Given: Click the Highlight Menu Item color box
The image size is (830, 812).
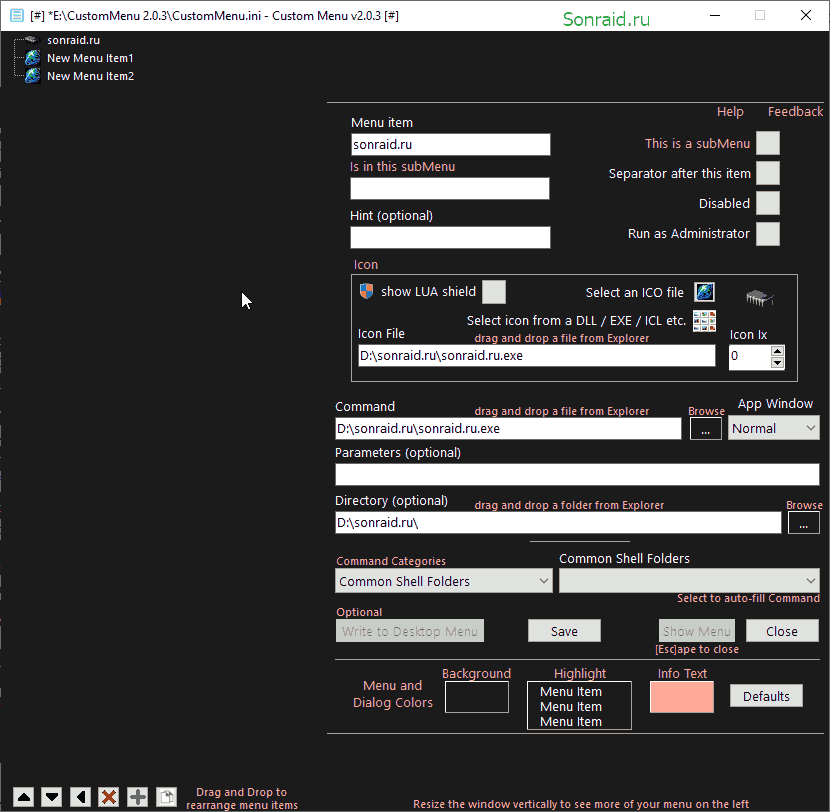Looking at the screenshot, I should point(579,705).
